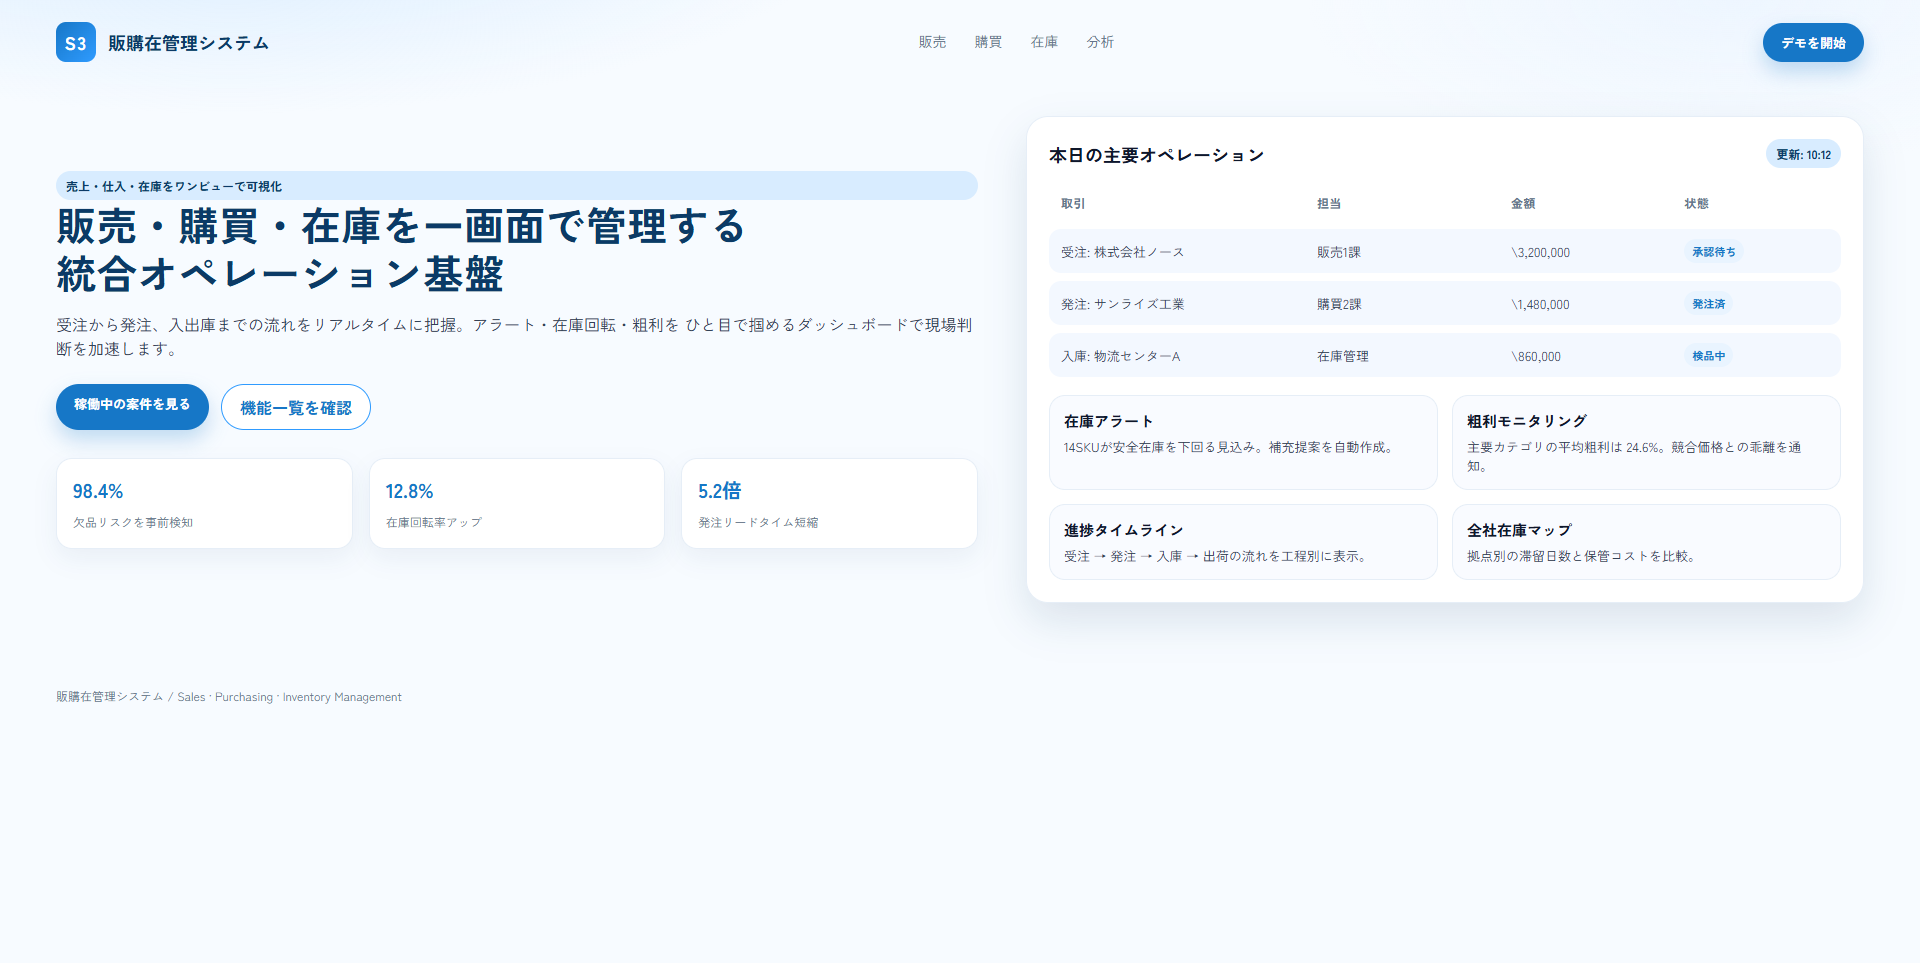Screen dimensions: 1920x963
Task: Go to the 在庫 navigation link
Action: (x=1044, y=42)
